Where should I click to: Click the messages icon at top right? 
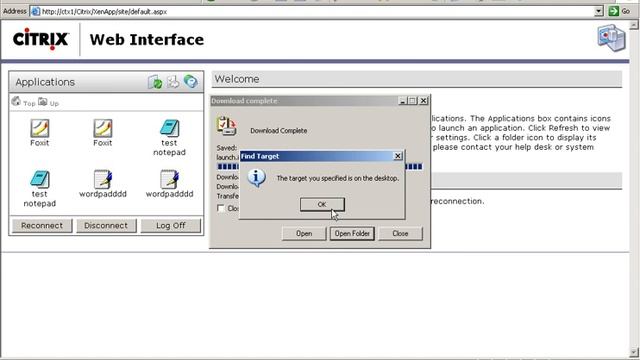click(x=611, y=38)
